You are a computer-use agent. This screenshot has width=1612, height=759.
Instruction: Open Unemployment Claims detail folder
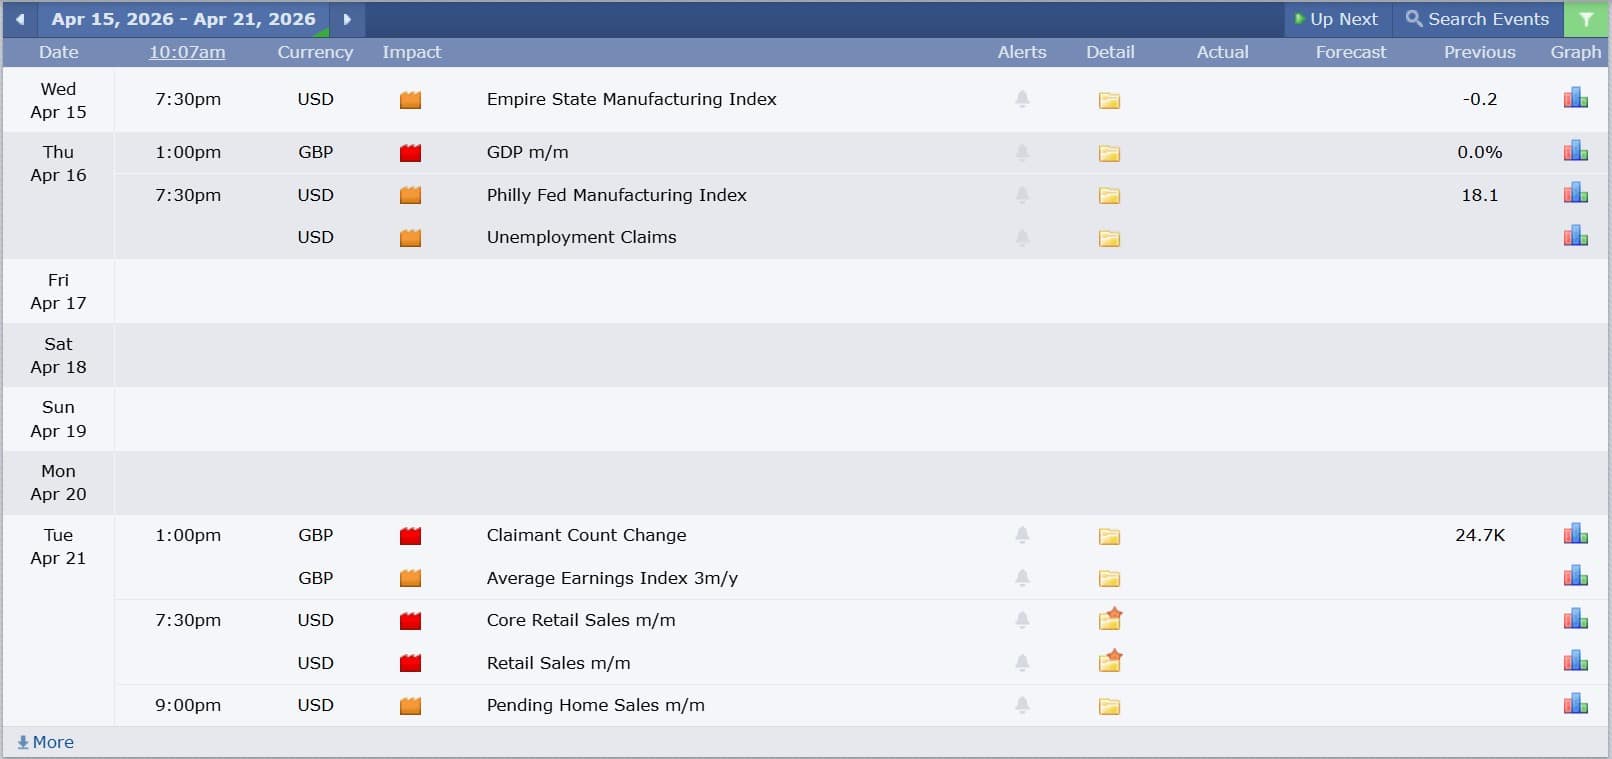point(1109,238)
